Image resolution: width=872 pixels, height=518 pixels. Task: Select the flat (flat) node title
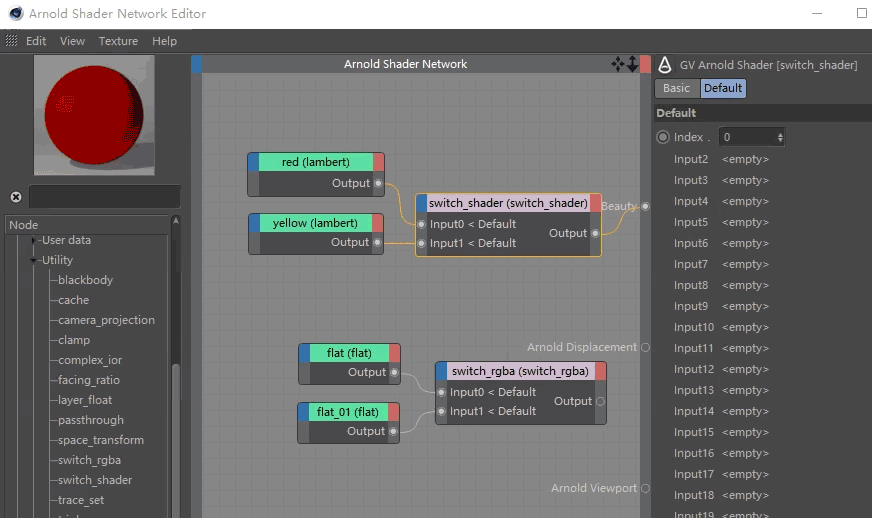349,353
